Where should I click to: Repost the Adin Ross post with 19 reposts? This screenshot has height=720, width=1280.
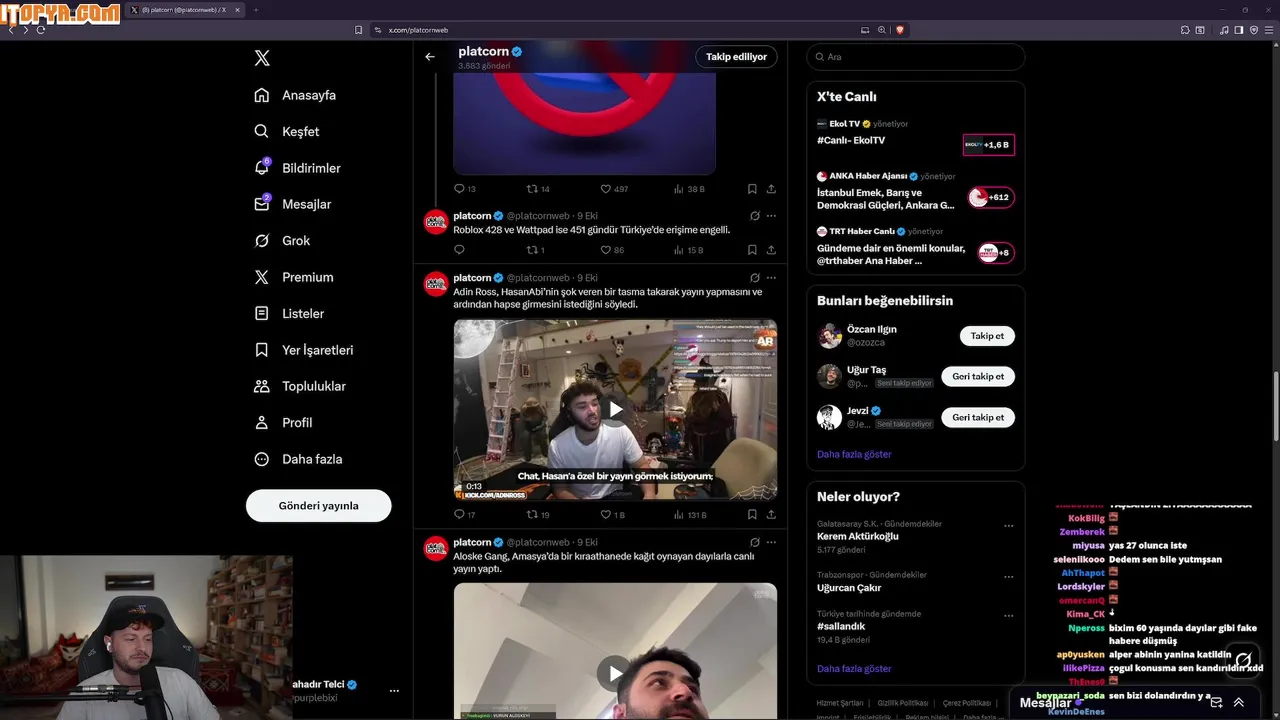(538, 515)
